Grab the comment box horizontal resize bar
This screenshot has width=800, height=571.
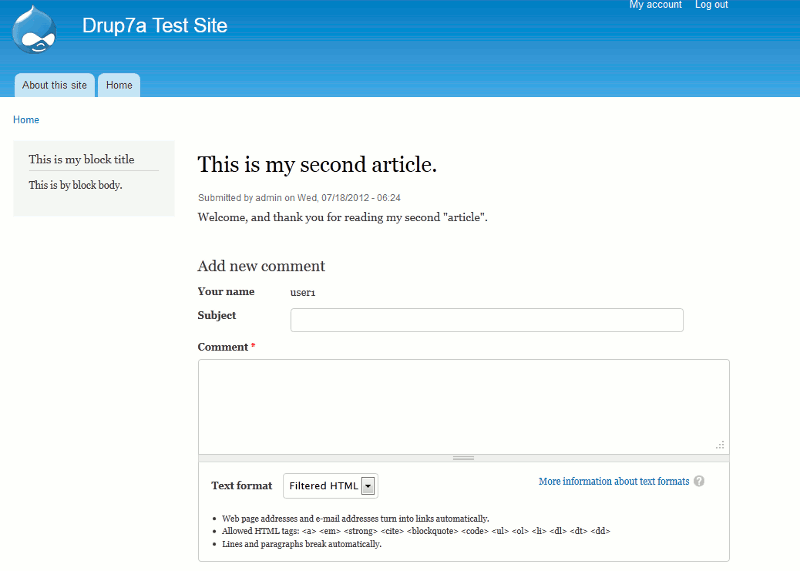pos(463,458)
